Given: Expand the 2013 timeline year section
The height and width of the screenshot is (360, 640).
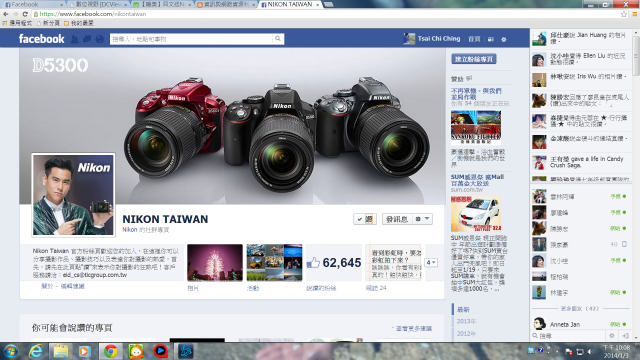Looking at the screenshot, I should [466, 321].
